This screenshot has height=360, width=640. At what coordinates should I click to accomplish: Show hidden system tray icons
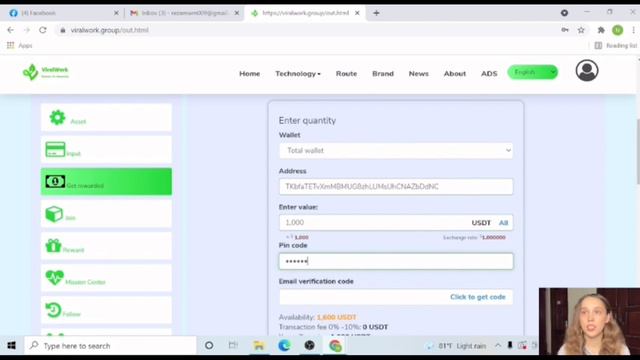(x=498, y=346)
